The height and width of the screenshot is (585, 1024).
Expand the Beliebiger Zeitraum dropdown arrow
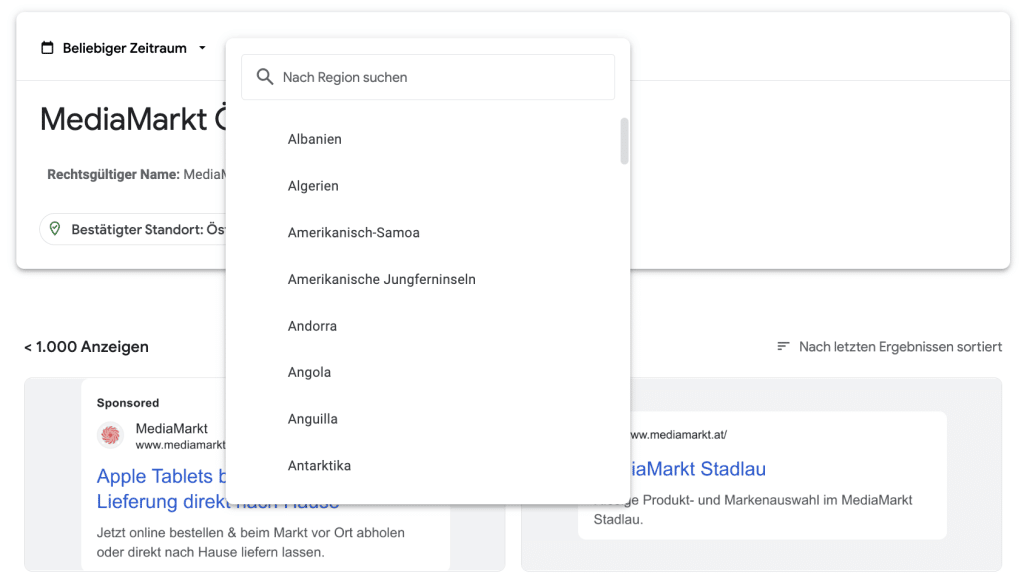click(202, 48)
